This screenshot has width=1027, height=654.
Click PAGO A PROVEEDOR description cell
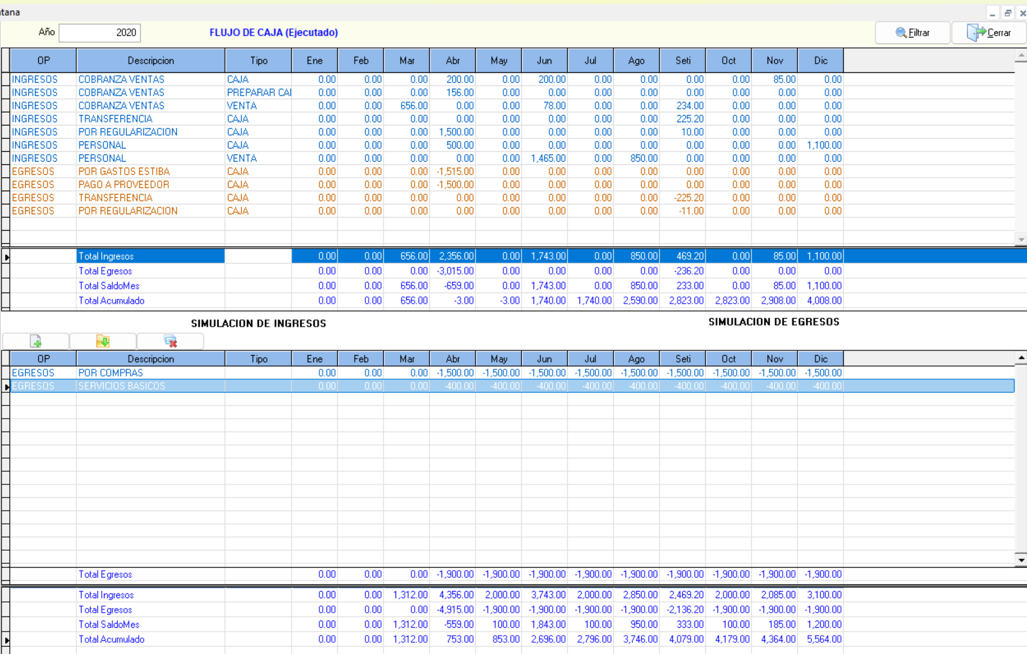[x=151, y=185]
